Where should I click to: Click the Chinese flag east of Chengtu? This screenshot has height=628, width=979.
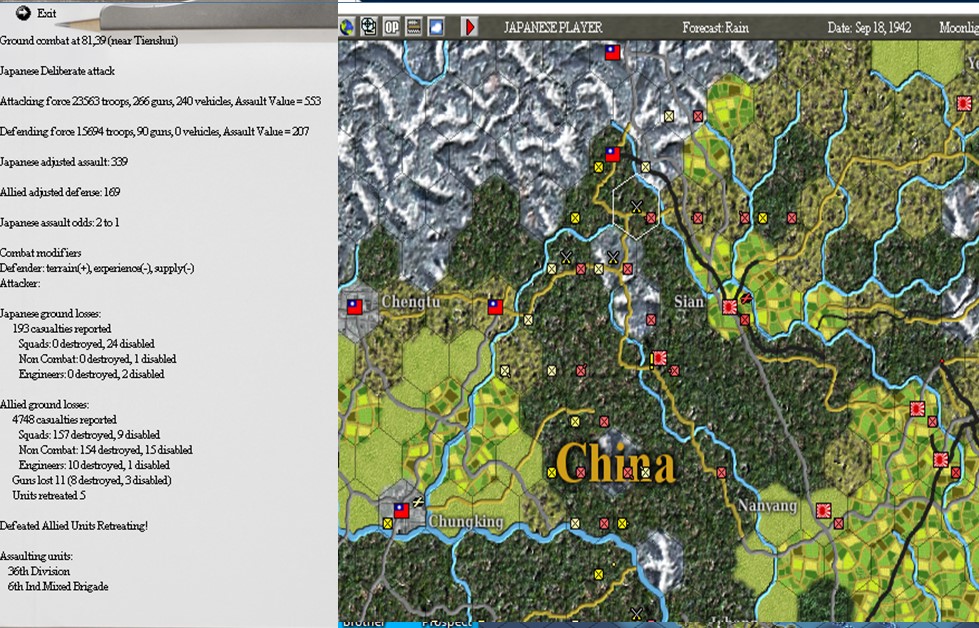pyautogui.click(x=495, y=307)
